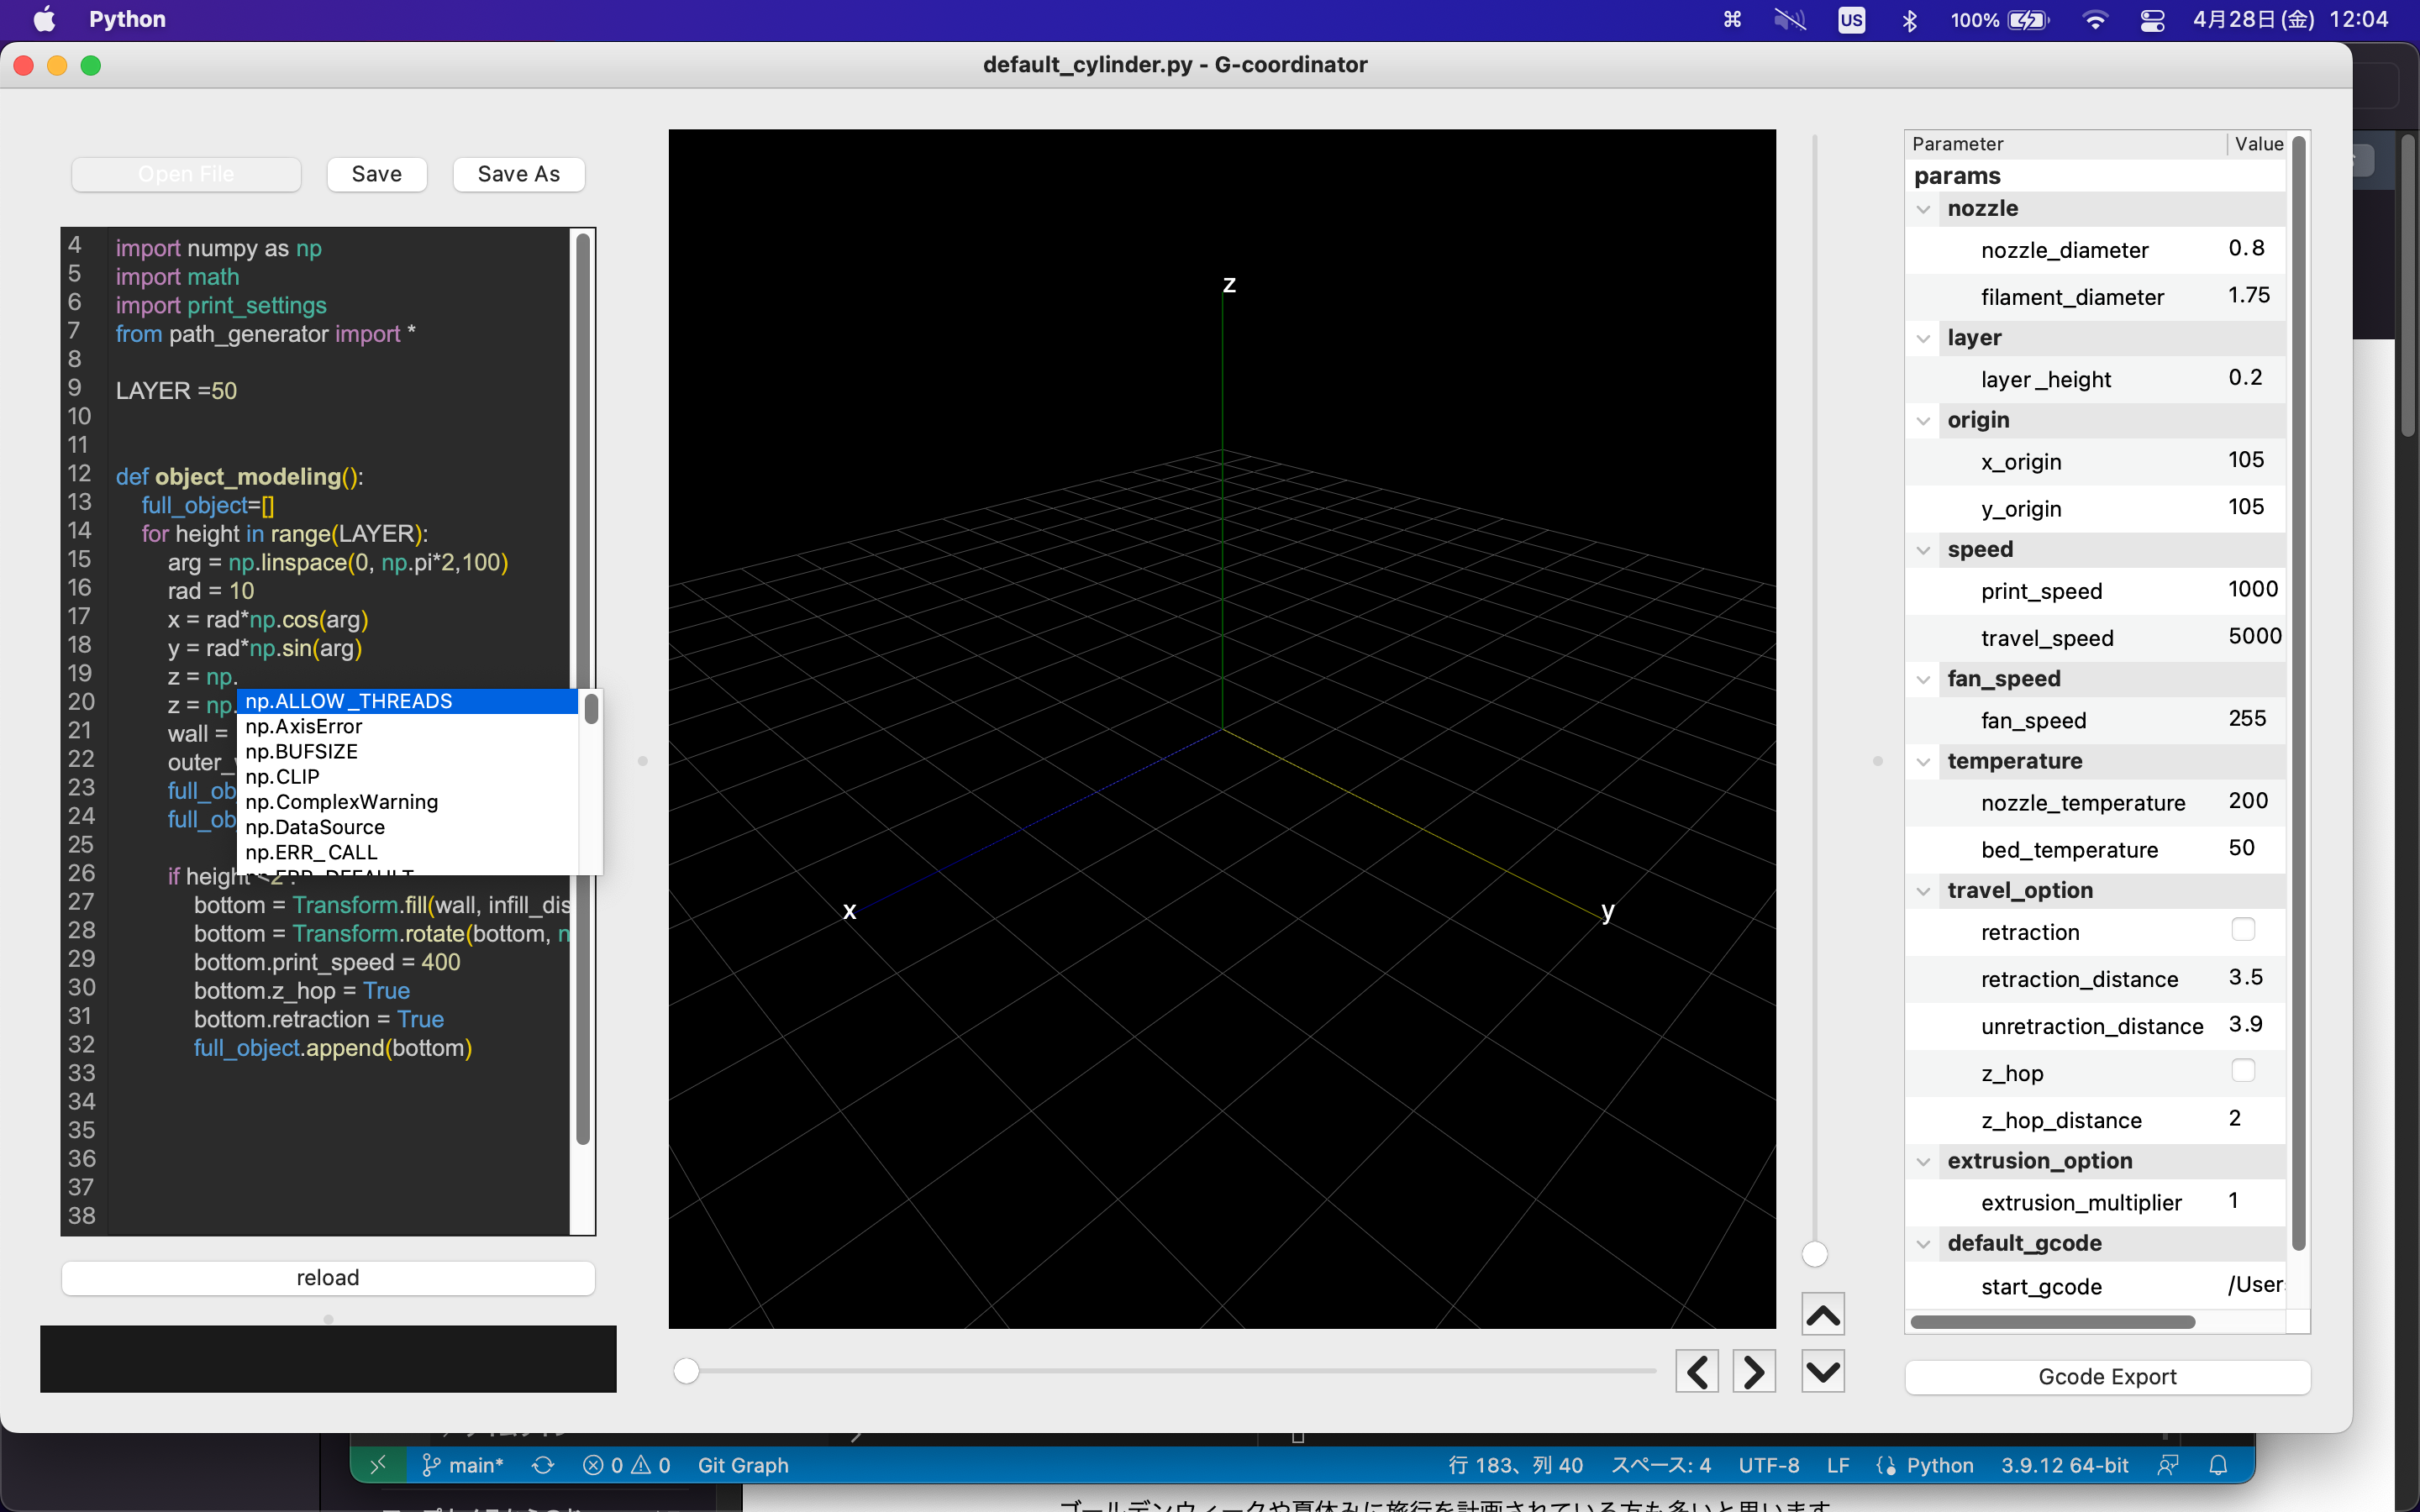Click the remote connection icon bottom left
Image resolution: width=2420 pixels, height=1512 pixels.
[379, 1465]
